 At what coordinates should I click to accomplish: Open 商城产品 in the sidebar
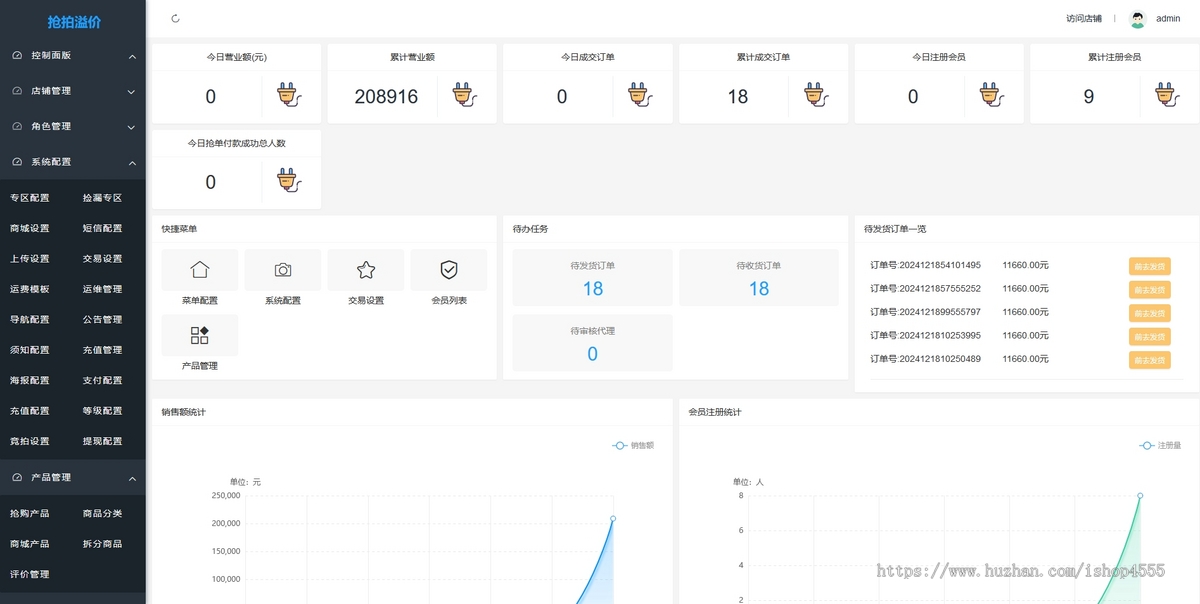tap(30, 544)
